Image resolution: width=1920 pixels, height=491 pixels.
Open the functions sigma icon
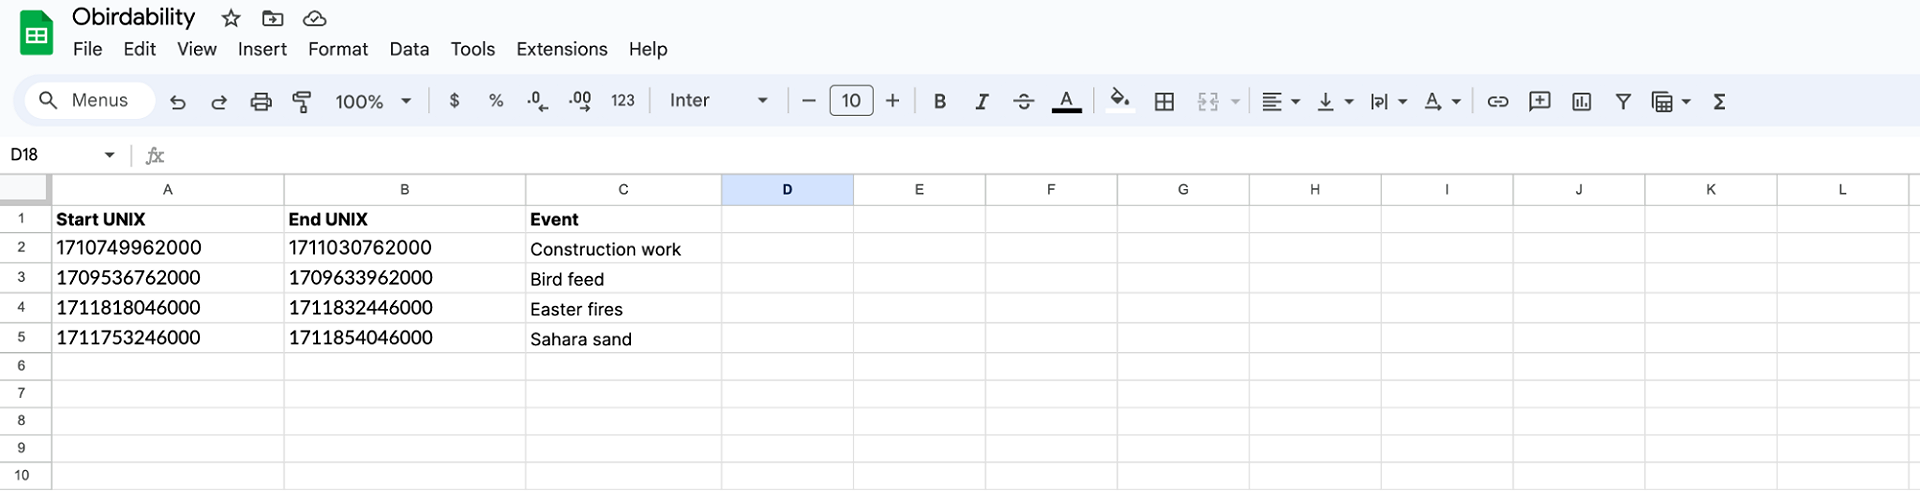pos(1719,101)
